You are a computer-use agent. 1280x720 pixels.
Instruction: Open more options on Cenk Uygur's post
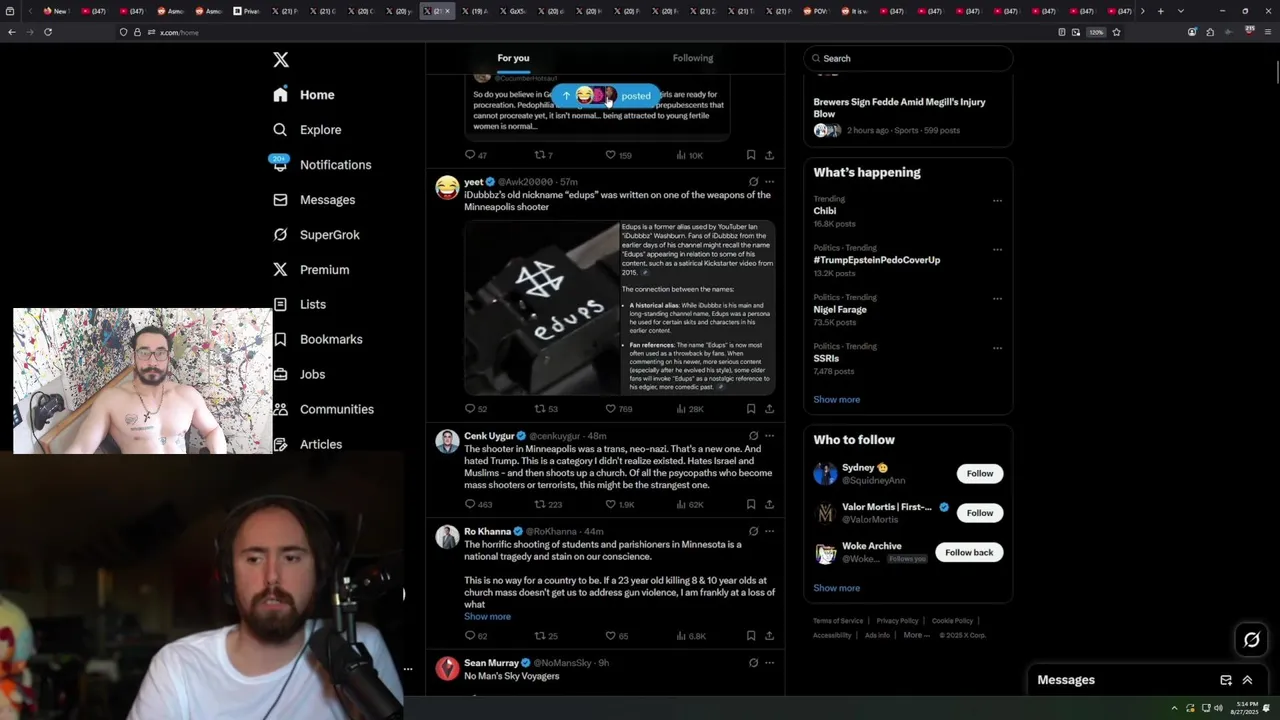click(x=769, y=436)
